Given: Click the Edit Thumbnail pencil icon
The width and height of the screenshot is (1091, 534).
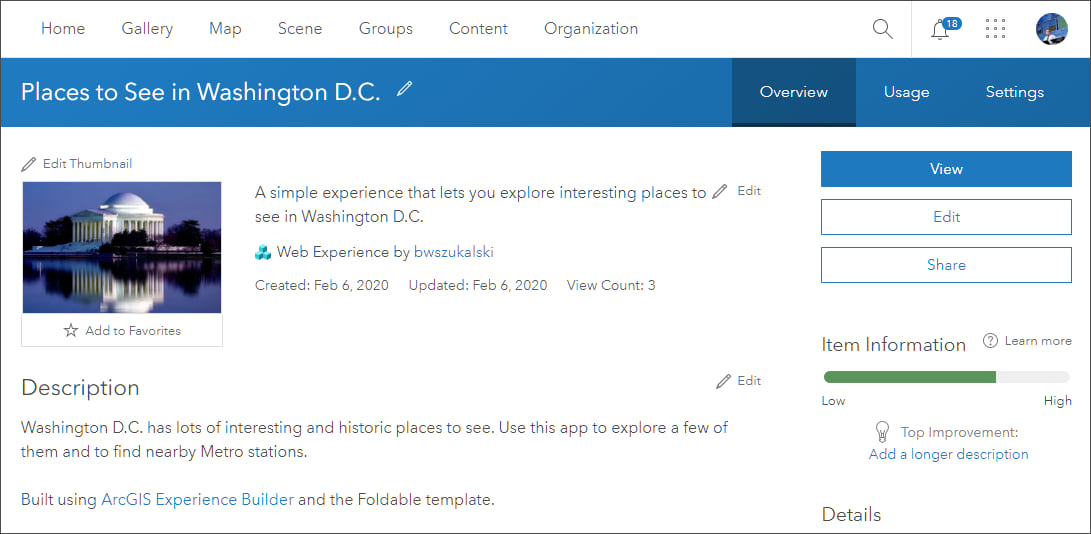Looking at the screenshot, I should tap(29, 164).
